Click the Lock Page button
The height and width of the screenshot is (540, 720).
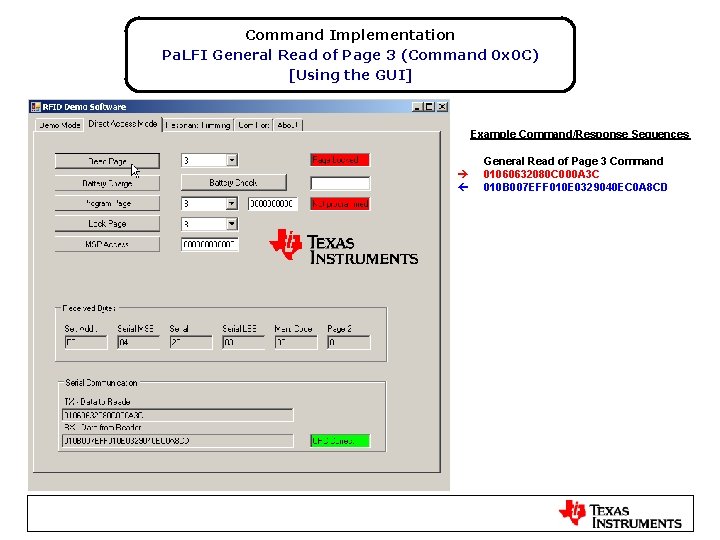[x=107, y=224]
